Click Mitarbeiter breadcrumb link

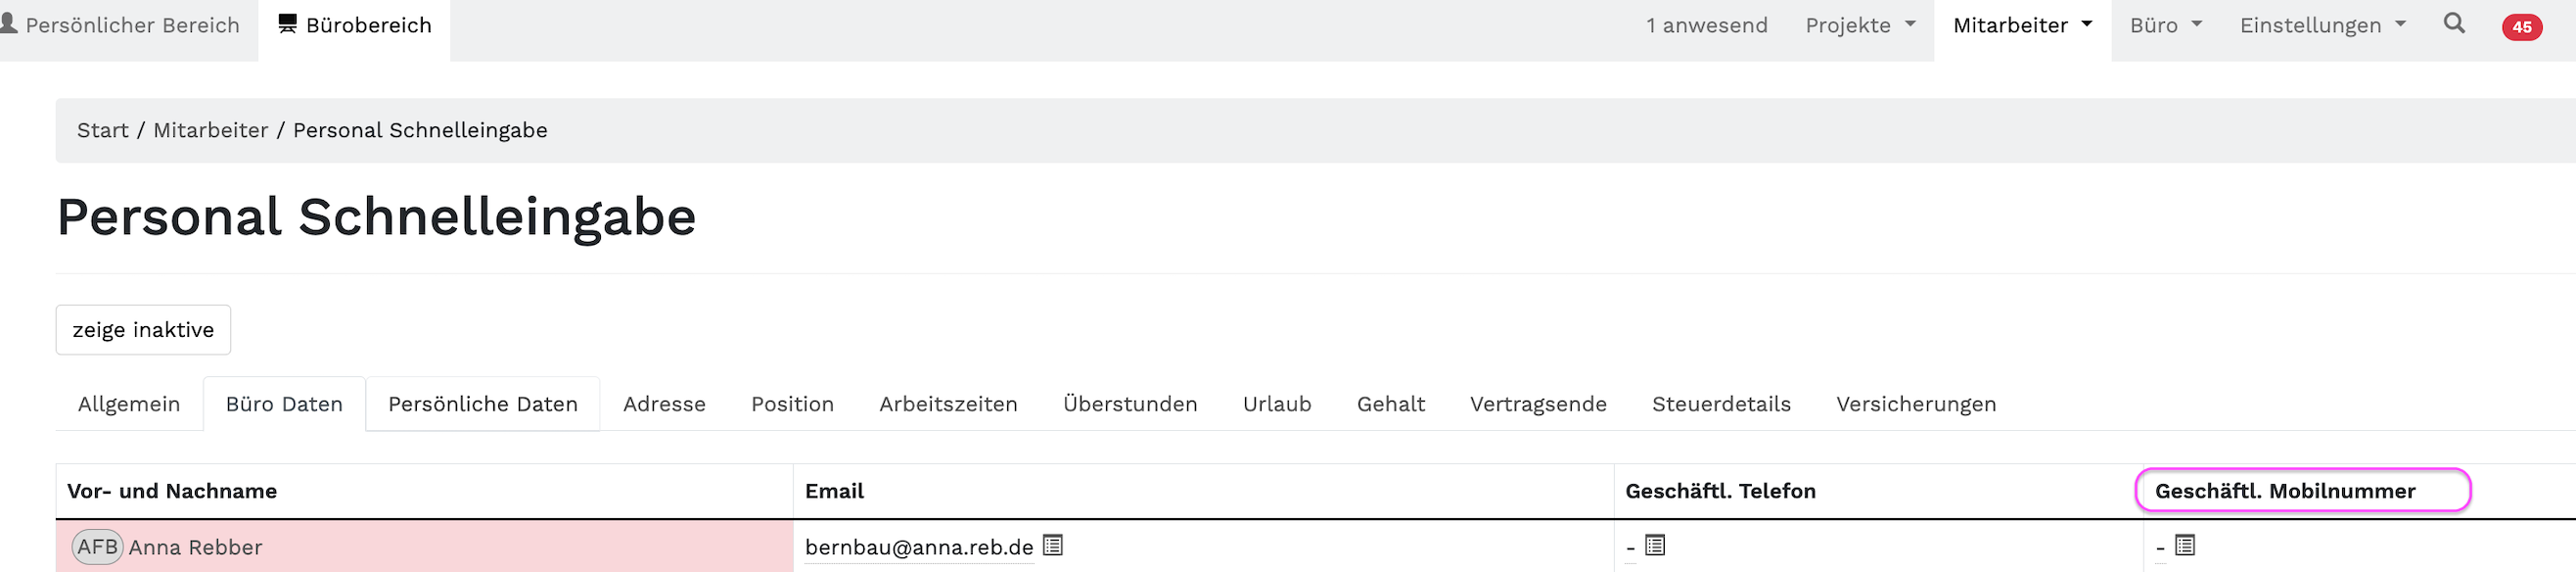(210, 130)
